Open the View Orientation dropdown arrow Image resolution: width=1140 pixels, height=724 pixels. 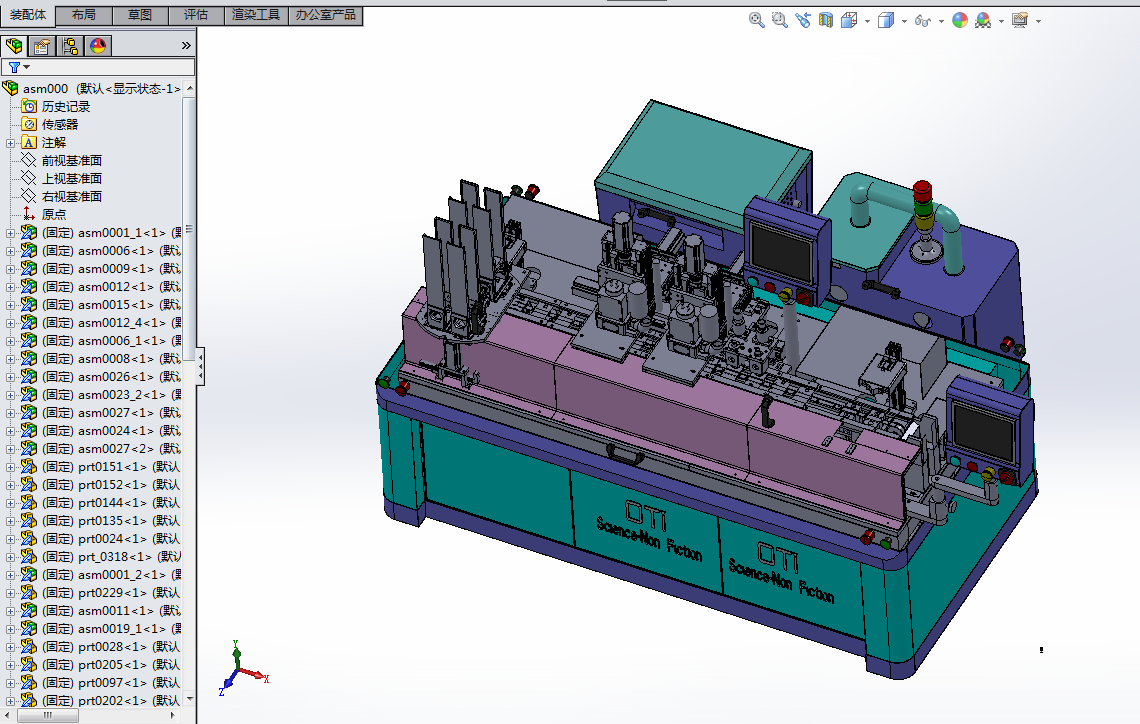pos(867,22)
